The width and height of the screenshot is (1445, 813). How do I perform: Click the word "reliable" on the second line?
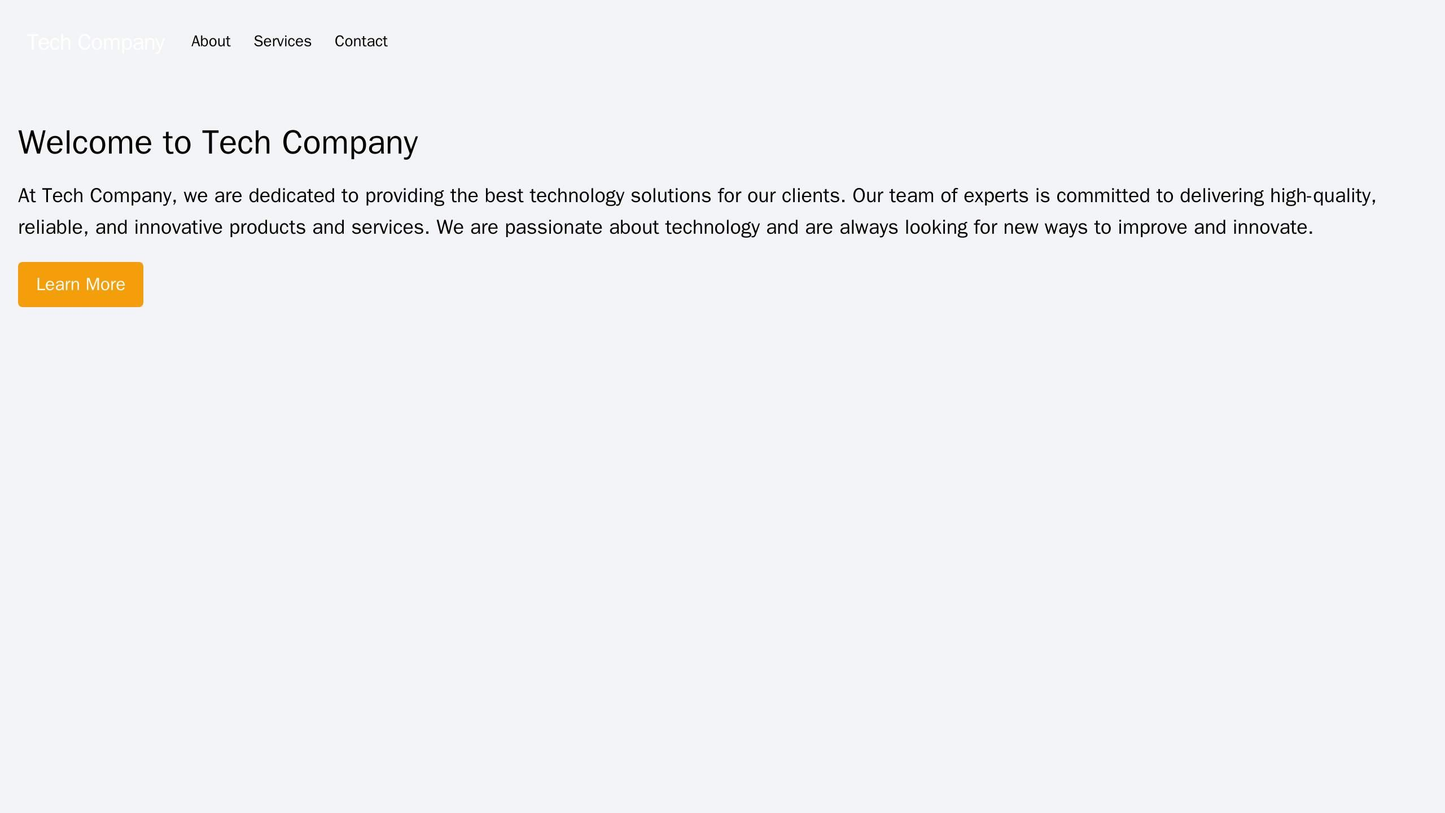(52, 227)
